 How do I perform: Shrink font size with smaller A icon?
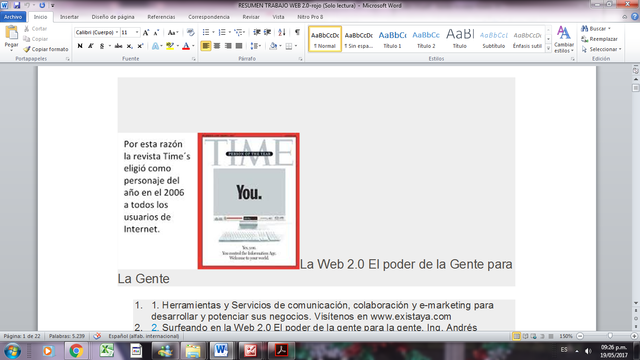click(x=156, y=33)
